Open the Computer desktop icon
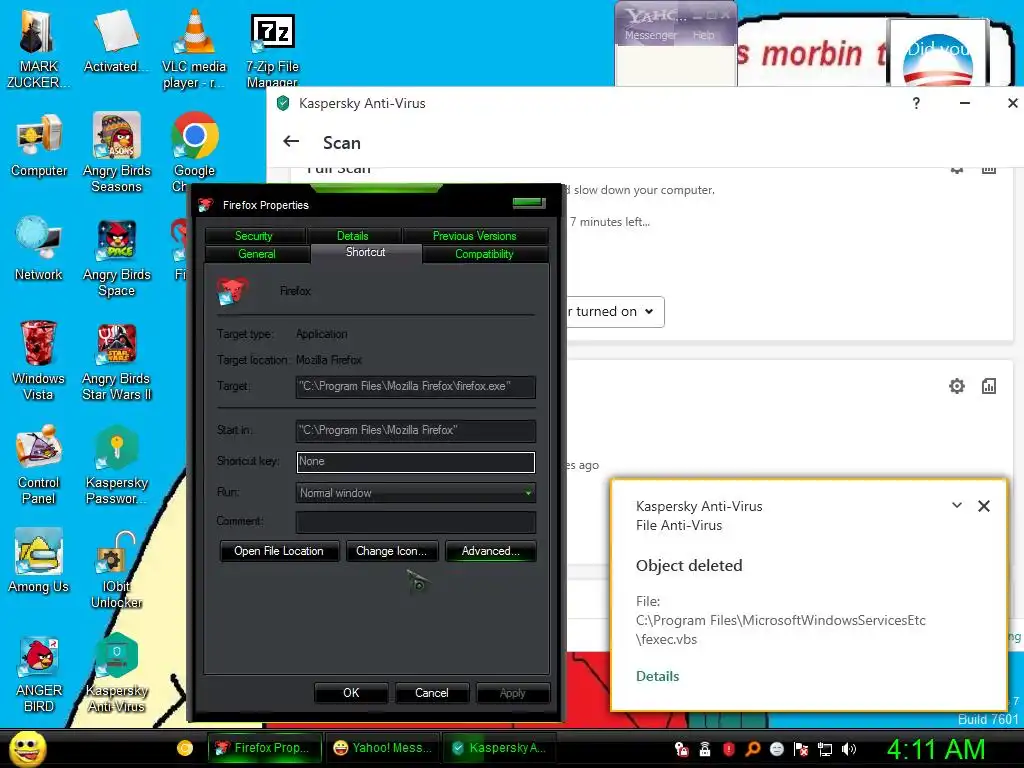Image resolution: width=1024 pixels, height=768 pixels. (x=39, y=145)
